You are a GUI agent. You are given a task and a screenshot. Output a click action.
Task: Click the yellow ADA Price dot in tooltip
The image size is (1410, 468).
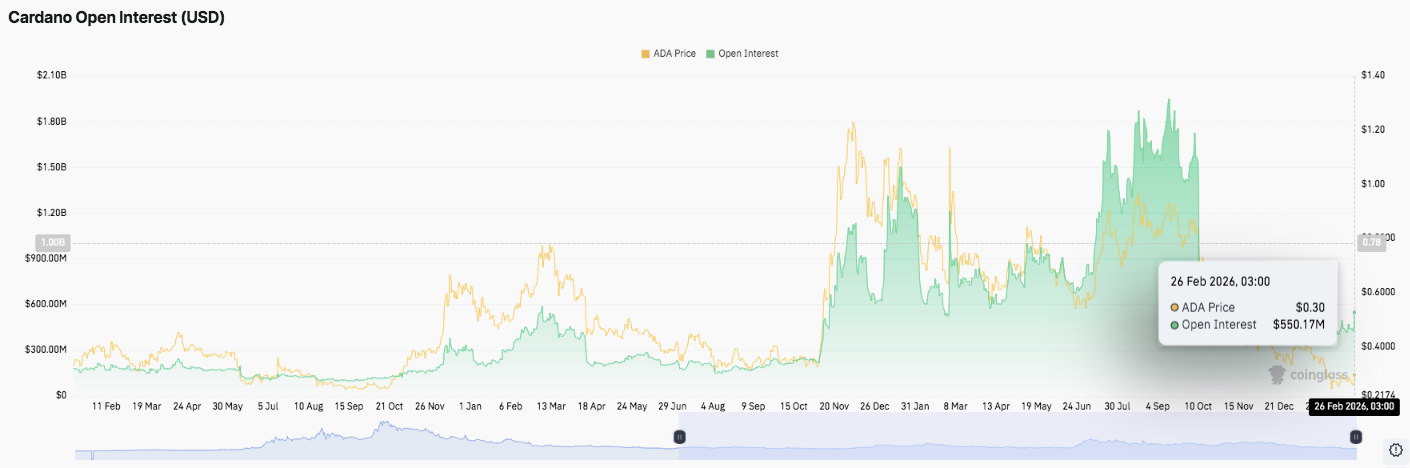point(1175,307)
